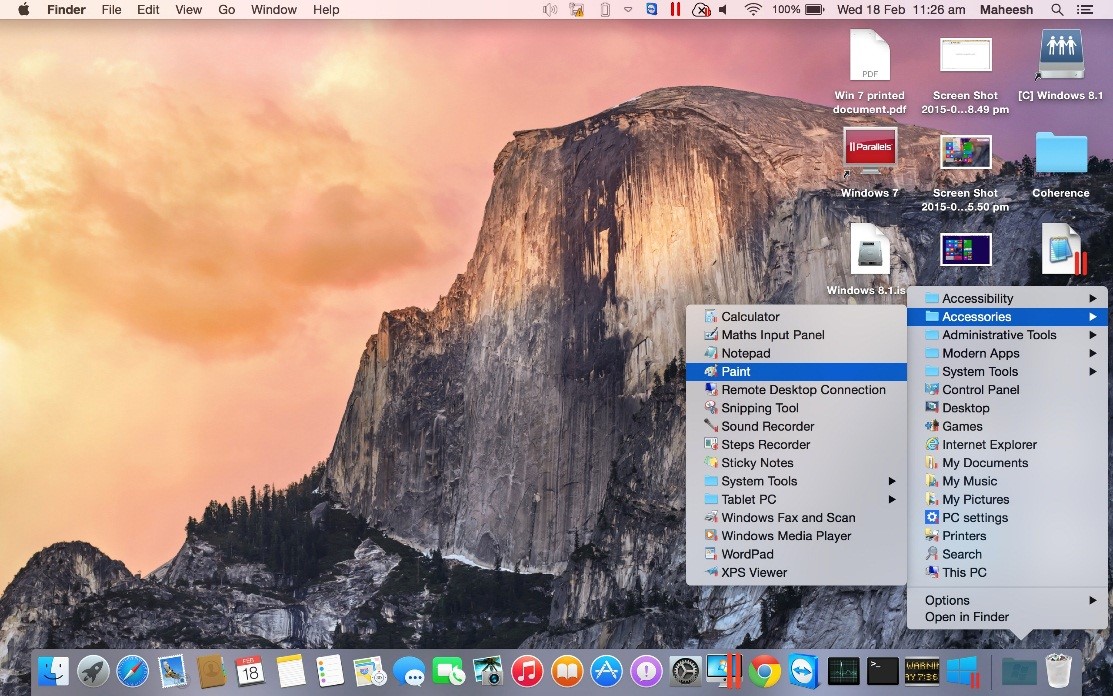The image size is (1113, 696).
Task: Click the Maheesh user name in menu bar
Action: pyautogui.click(x=1006, y=9)
